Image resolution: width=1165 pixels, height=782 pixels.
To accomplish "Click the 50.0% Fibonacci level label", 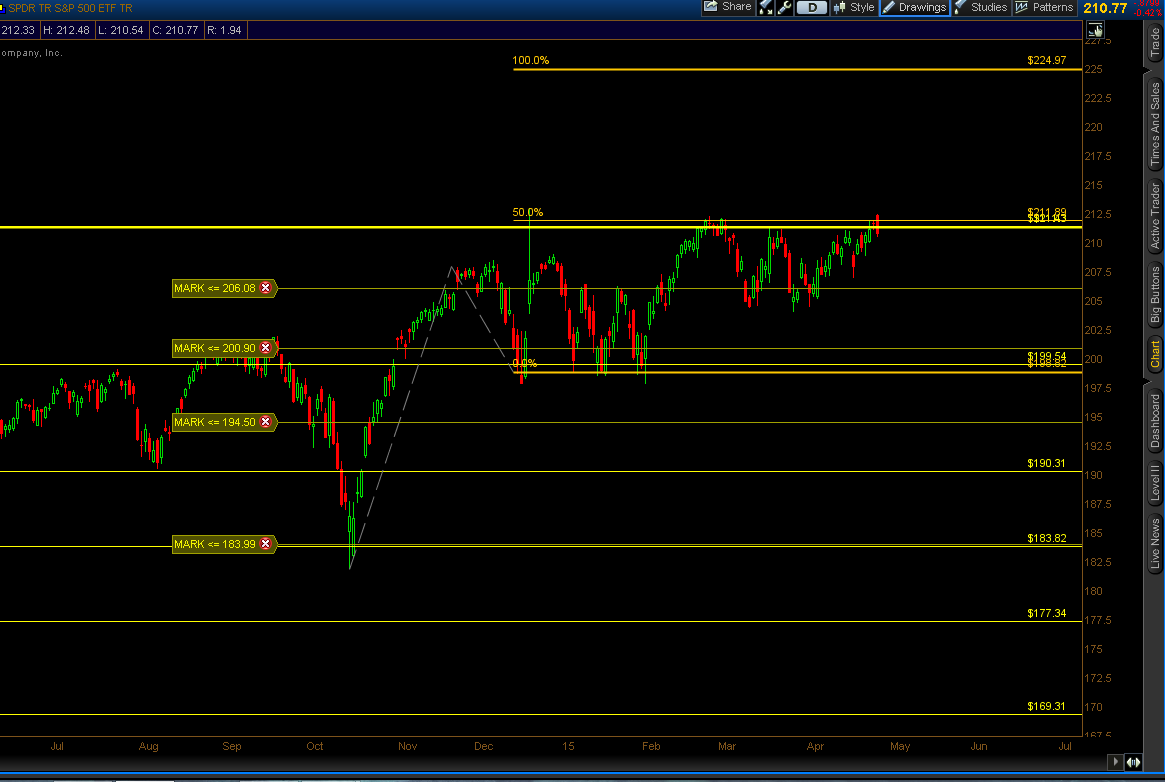I will (528, 212).
